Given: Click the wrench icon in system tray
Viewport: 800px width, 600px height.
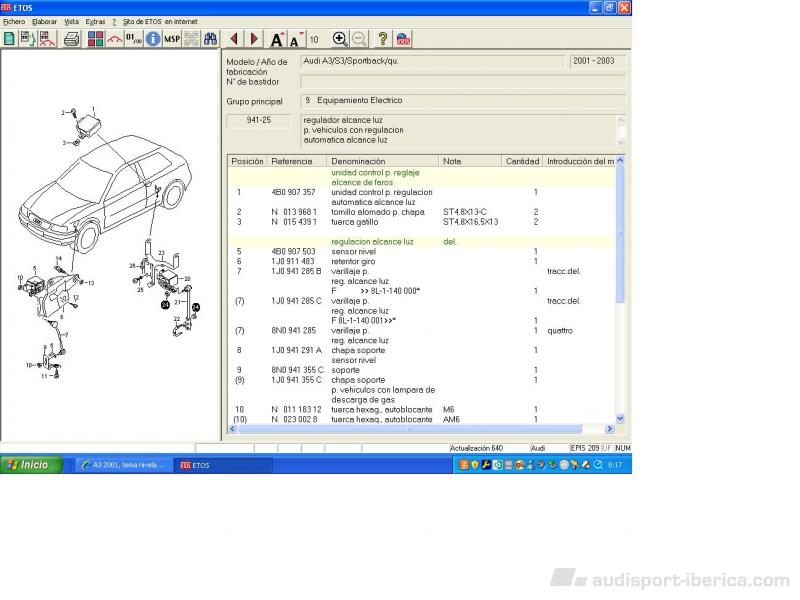Looking at the screenshot, I should 486,465.
